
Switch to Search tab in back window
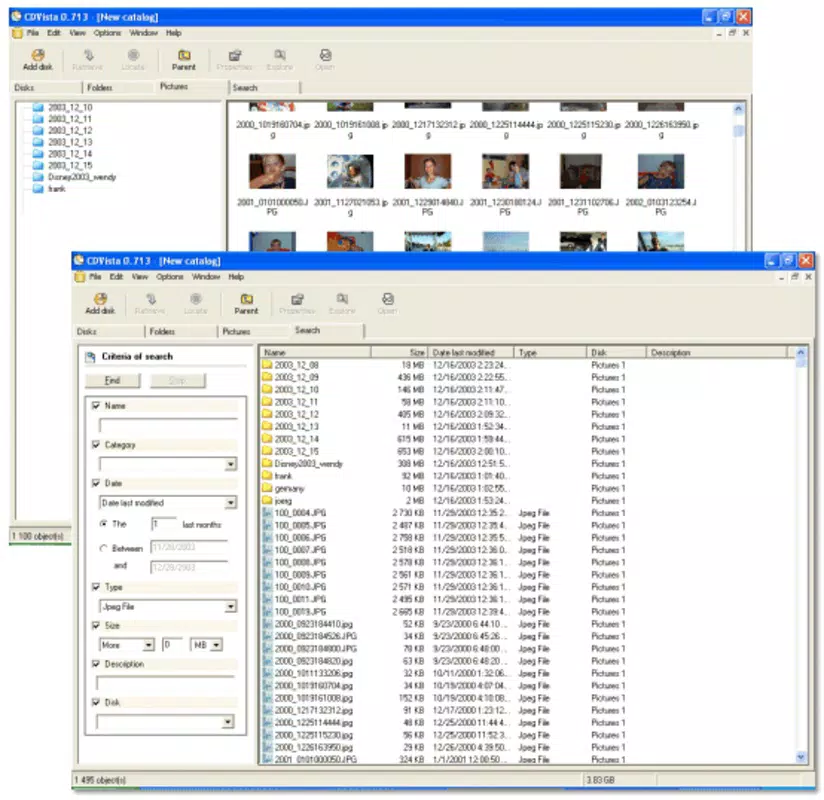point(264,88)
